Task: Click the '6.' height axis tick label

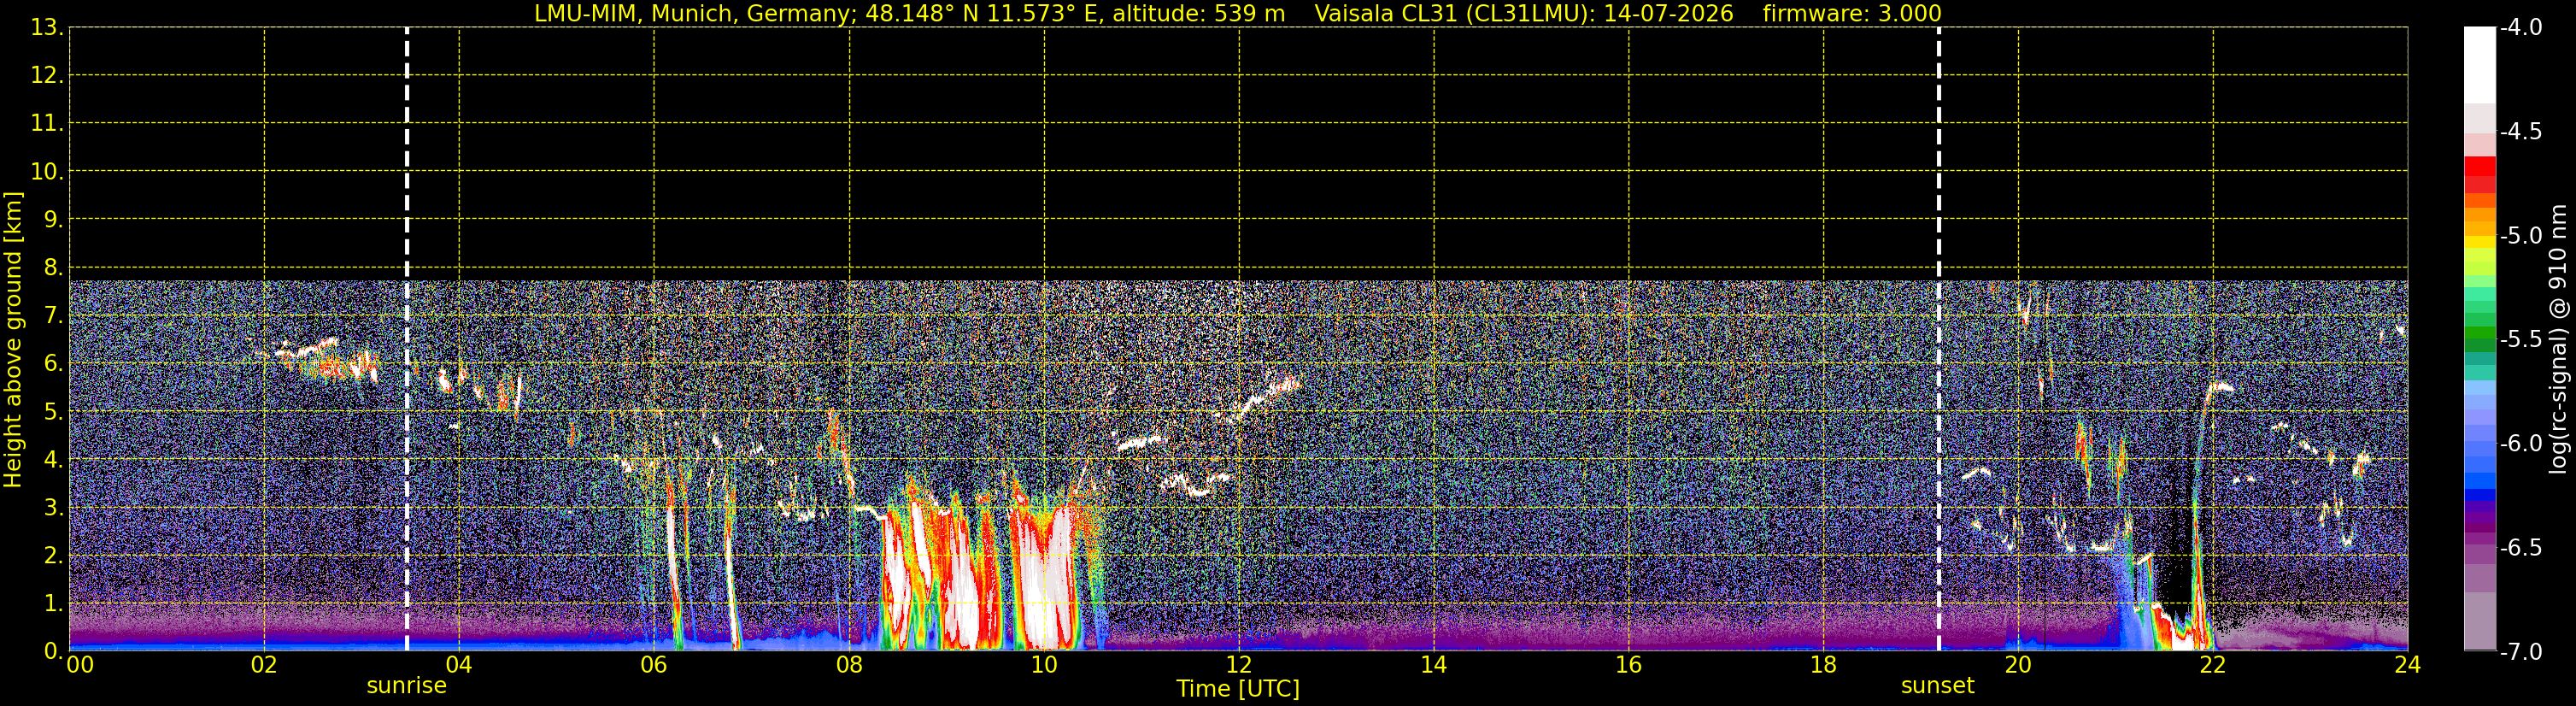Action: (x=54, y=364)
